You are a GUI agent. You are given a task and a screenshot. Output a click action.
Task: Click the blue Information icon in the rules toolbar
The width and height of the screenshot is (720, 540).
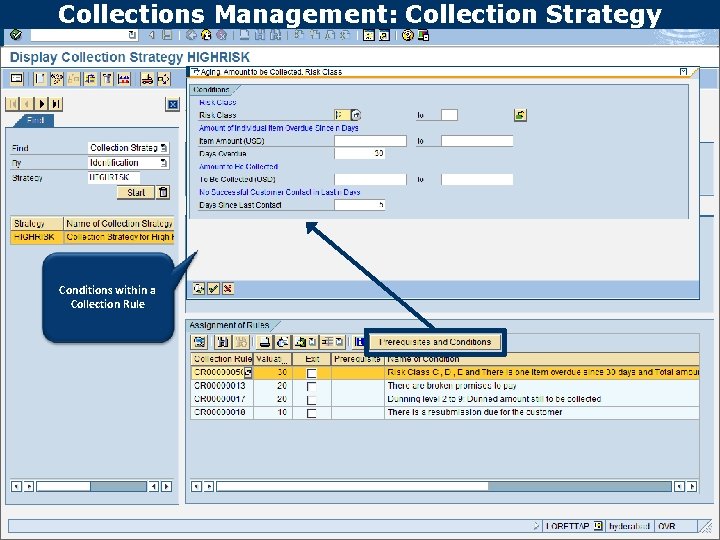pyautogui.click(x=360, y=342)
